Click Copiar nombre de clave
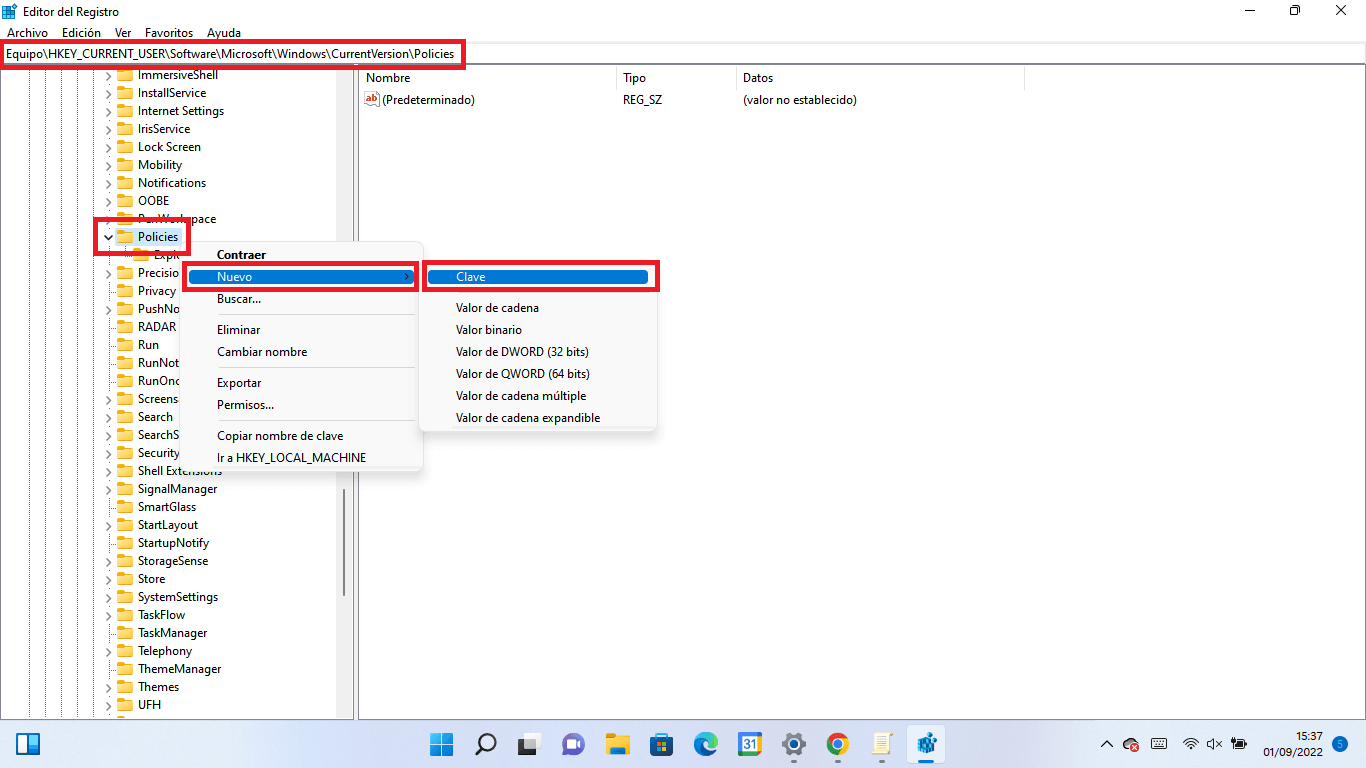The width and height of the screenshot is (1366, 768). (x=280, y=436)
